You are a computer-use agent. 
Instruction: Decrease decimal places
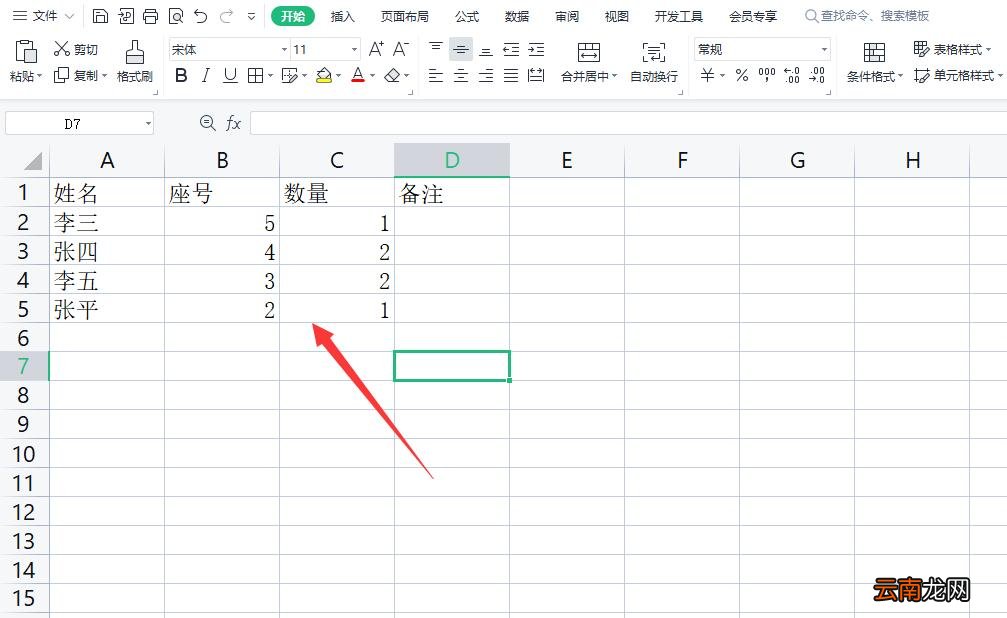click(x=817, y=76)
